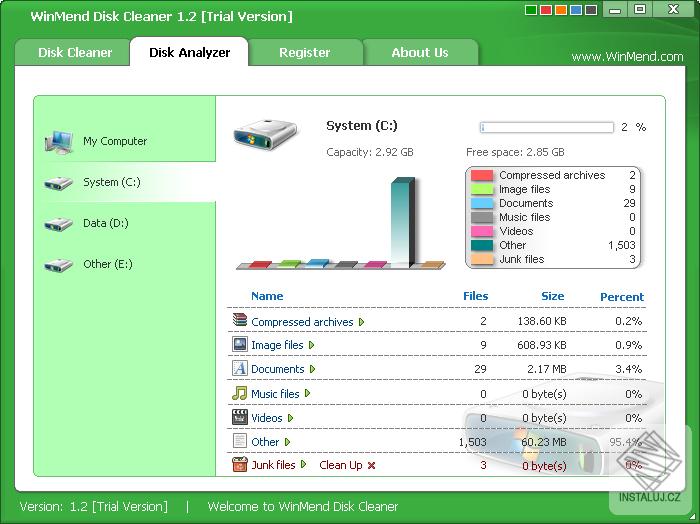The image size is (700, 524).
Task: Sort by the Name column header
Action: (267, 296)
